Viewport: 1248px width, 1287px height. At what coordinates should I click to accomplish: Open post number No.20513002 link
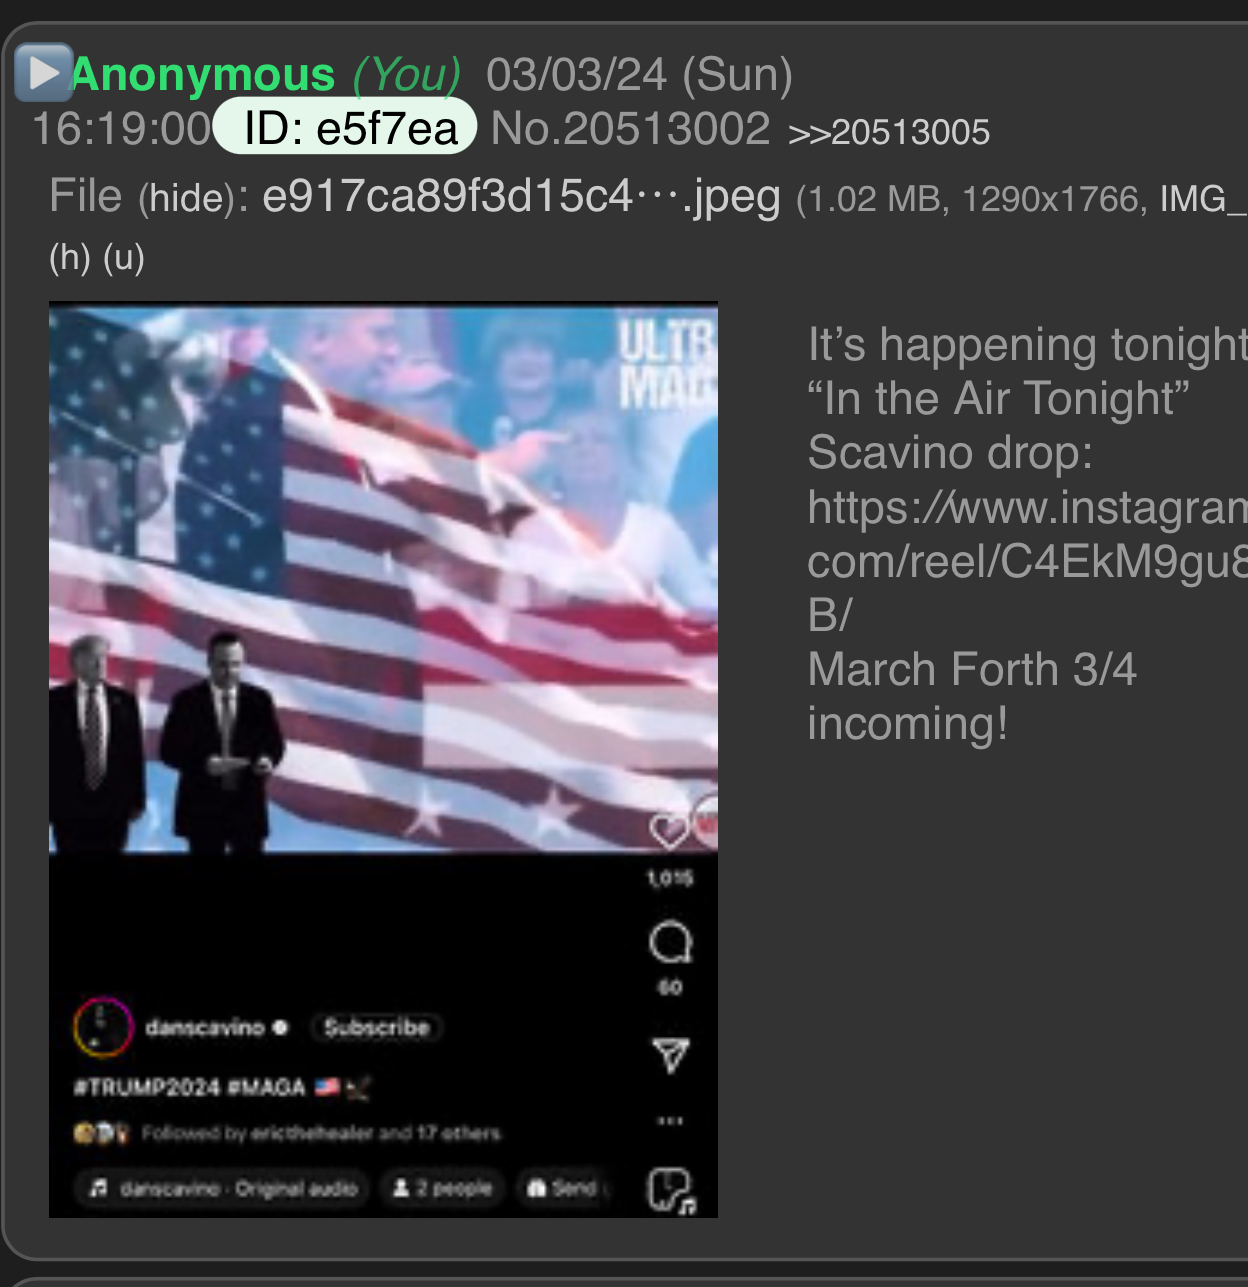pyautogui.click(x=630, y=128)
